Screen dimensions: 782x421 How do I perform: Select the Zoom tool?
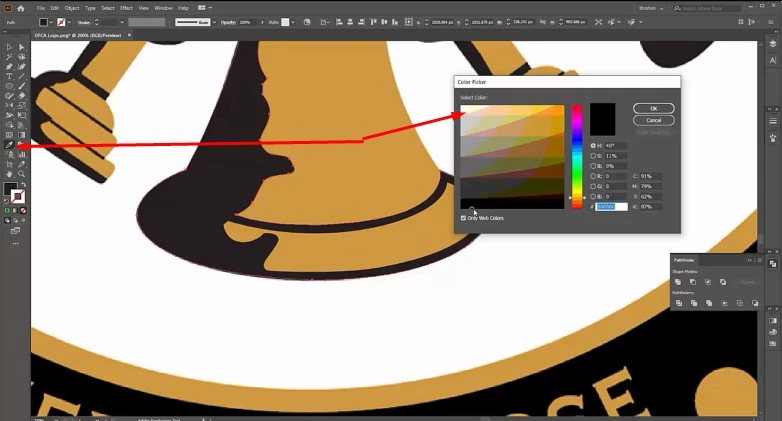(21, 174)
